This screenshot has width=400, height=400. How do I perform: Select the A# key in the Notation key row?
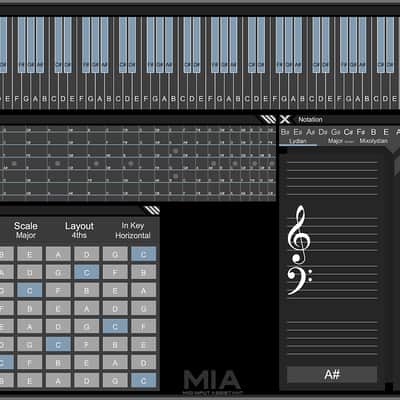310,132
